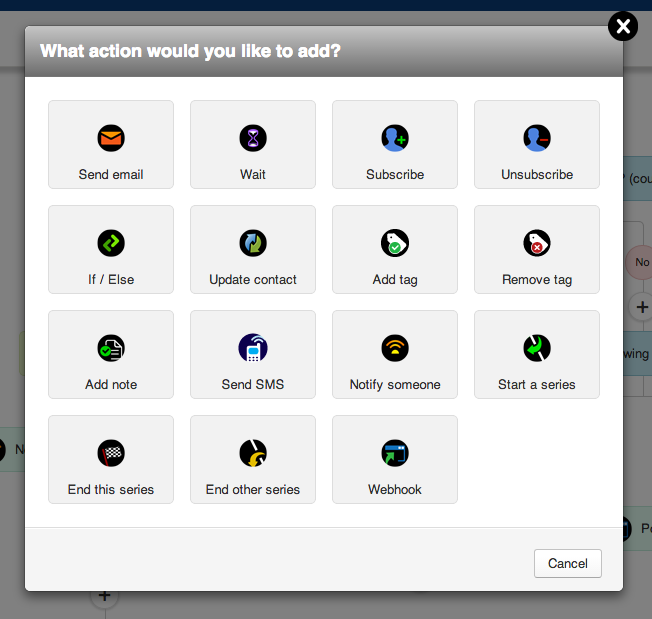This screenshot has width=652, height=619.
Task: Pick the End other series action
Action: (253, 459)
